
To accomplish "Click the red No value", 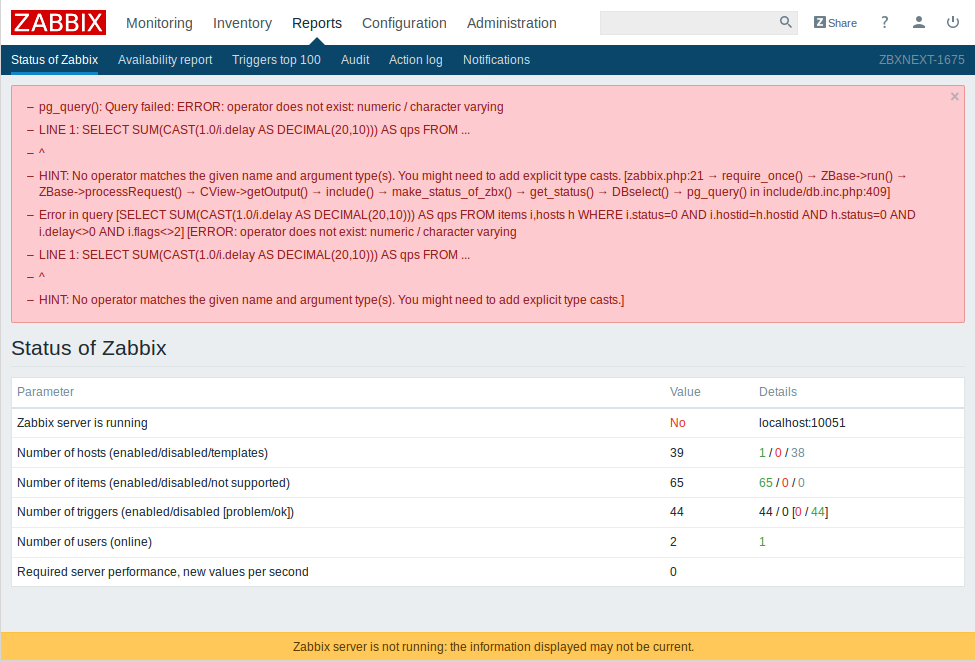I will point(677,423).
